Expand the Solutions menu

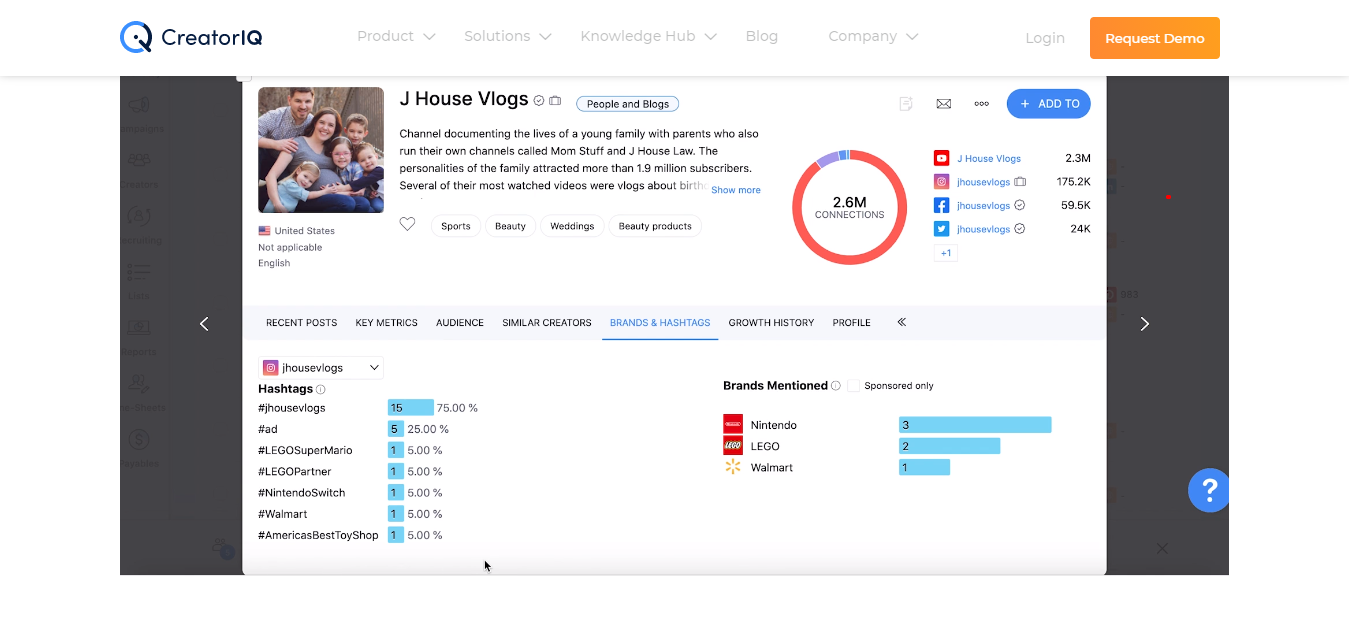tap(508, 36)
